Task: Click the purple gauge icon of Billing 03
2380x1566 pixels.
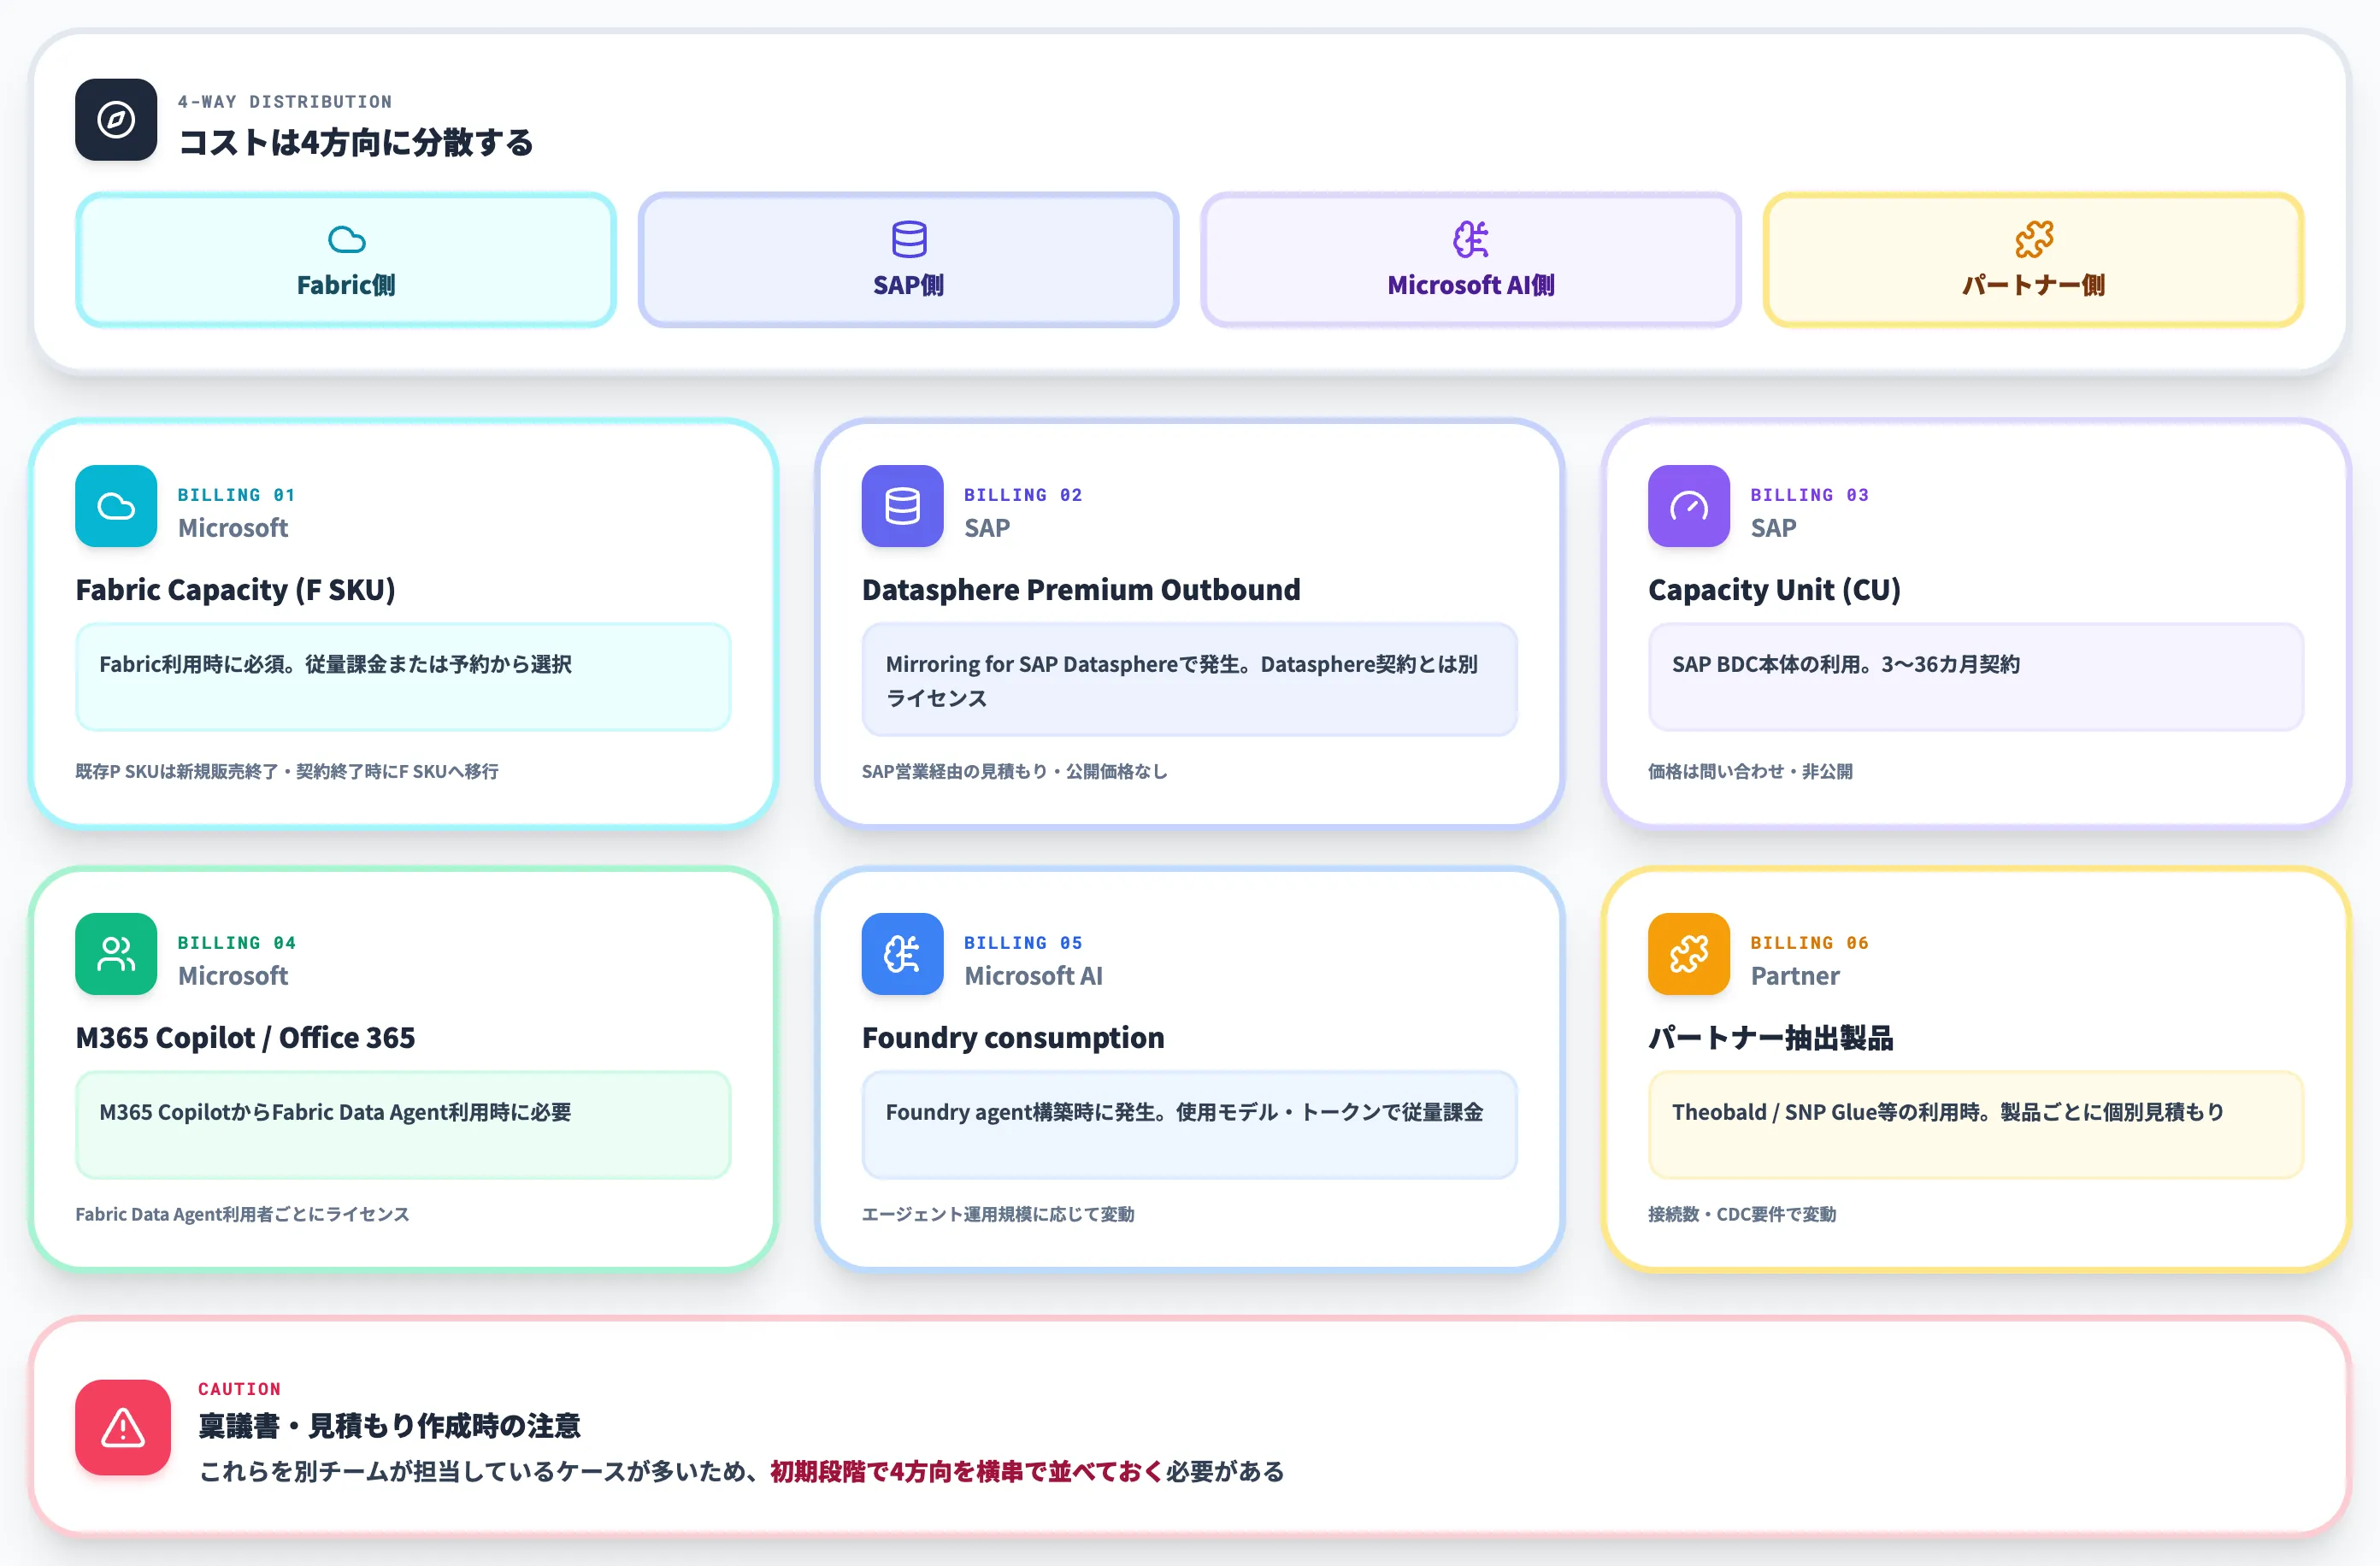Action: pyautogui.click(x=1688, y=506)
